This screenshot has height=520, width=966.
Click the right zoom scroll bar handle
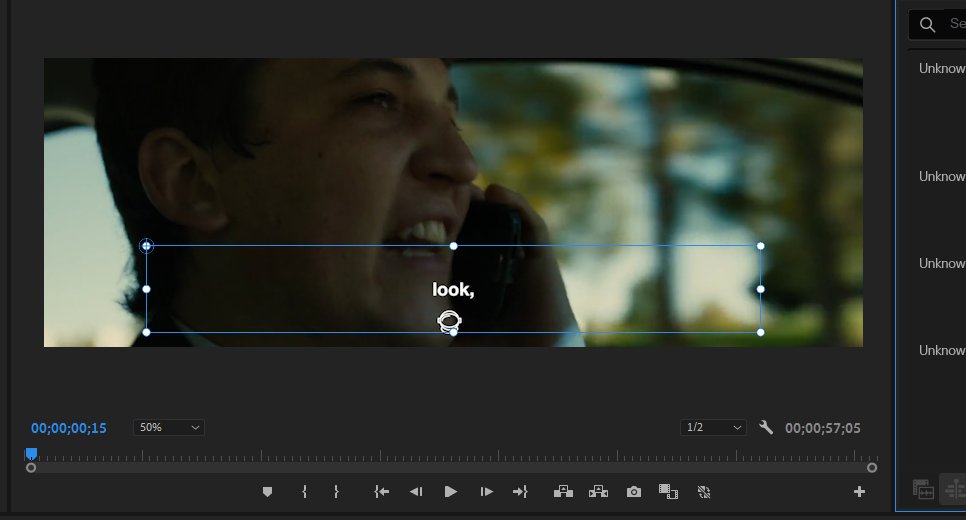click(872, 468)
